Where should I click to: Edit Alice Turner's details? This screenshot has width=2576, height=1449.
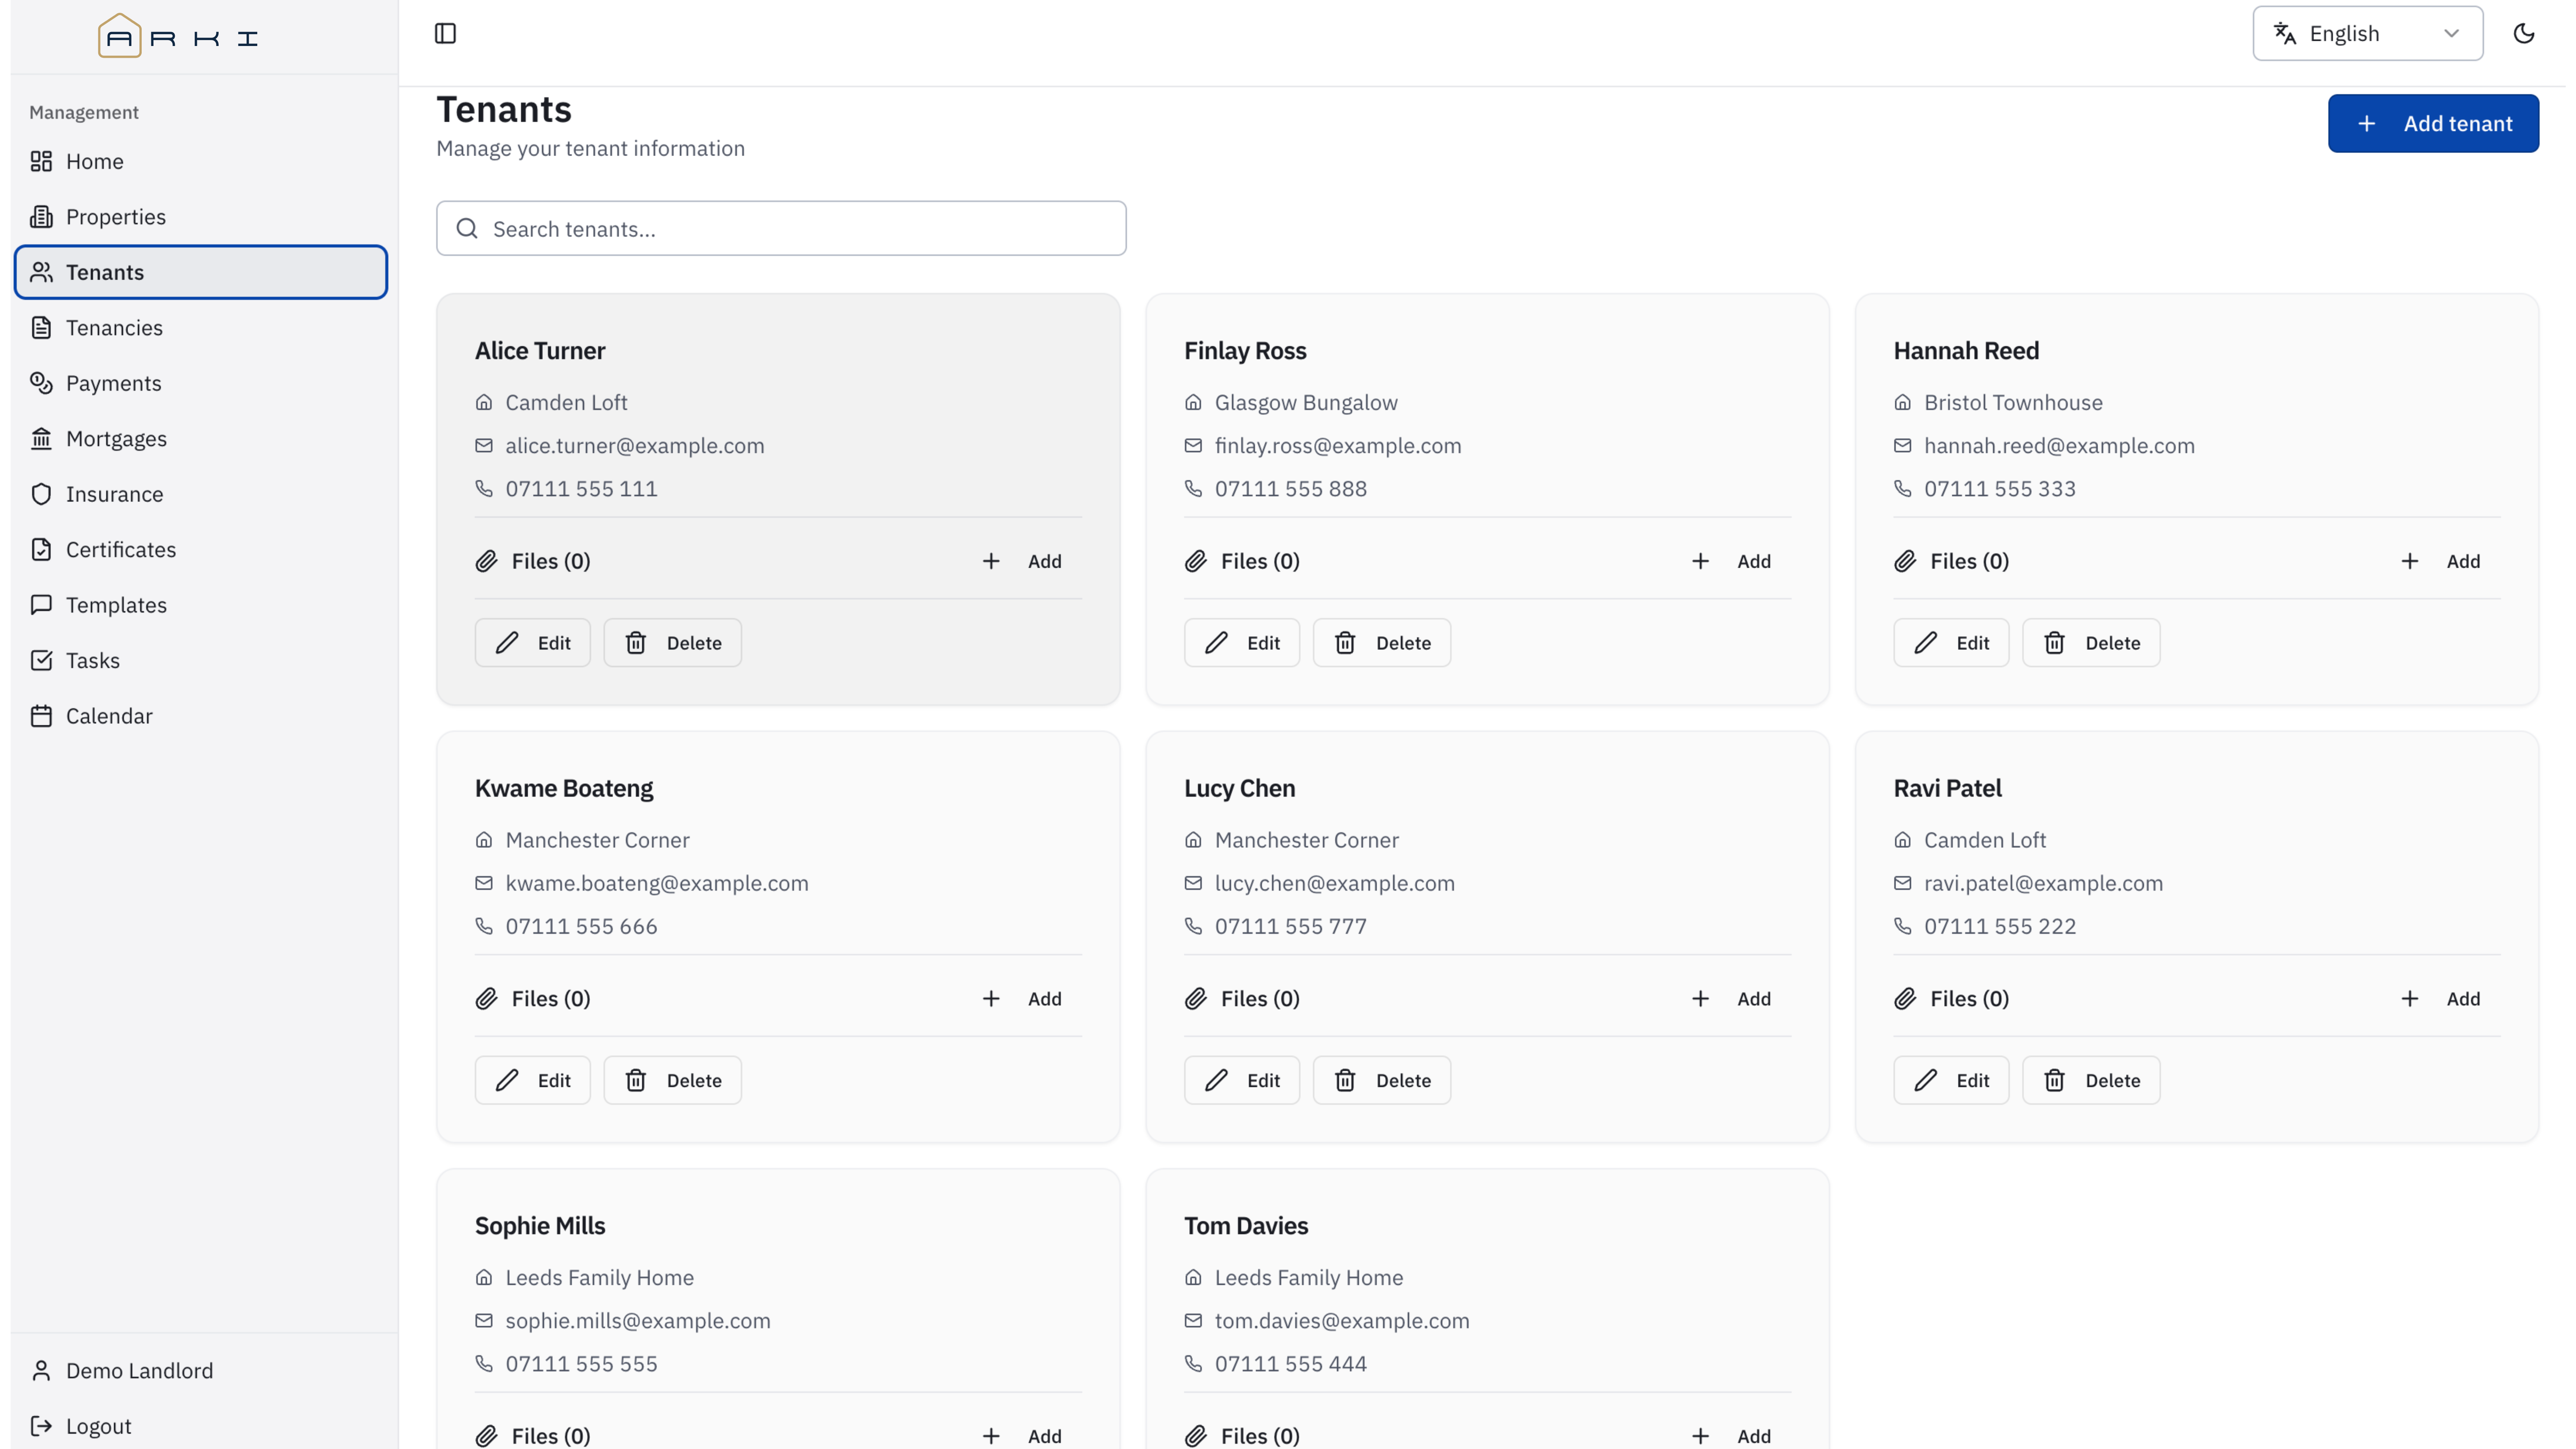[x=532, y=643]
